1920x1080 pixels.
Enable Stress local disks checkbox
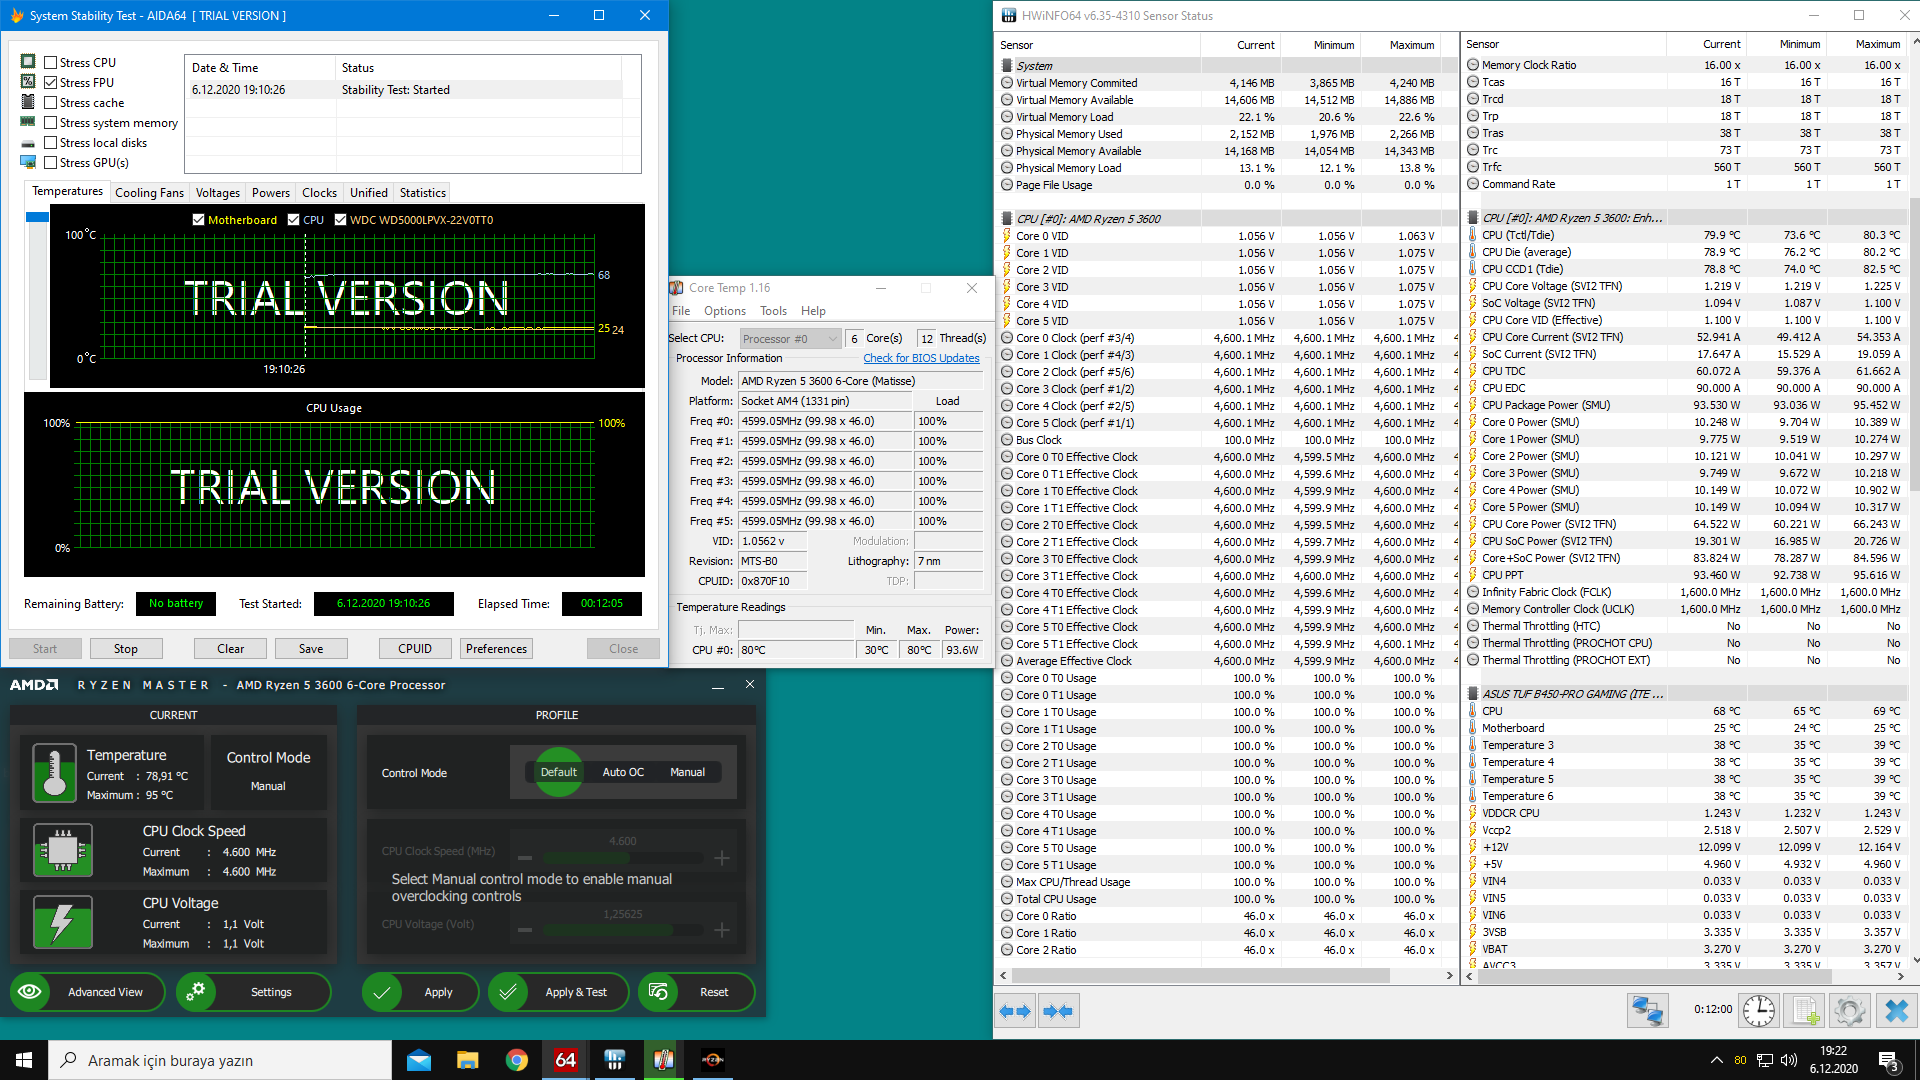click(x=51, y=143)
